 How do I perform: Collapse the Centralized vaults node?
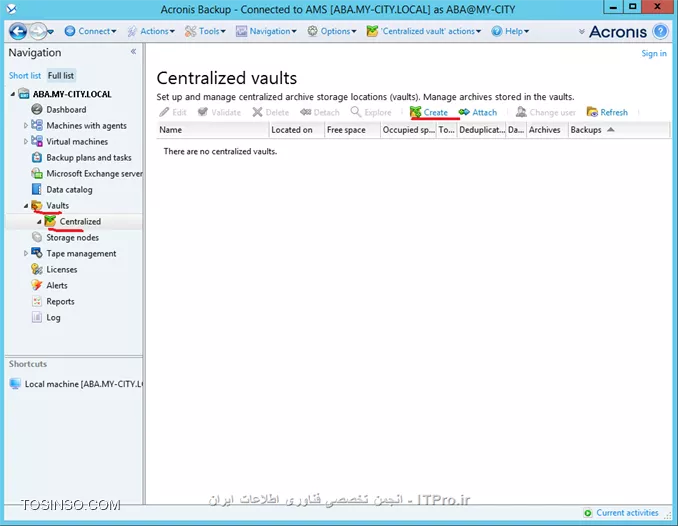click(x=39, y=221)
